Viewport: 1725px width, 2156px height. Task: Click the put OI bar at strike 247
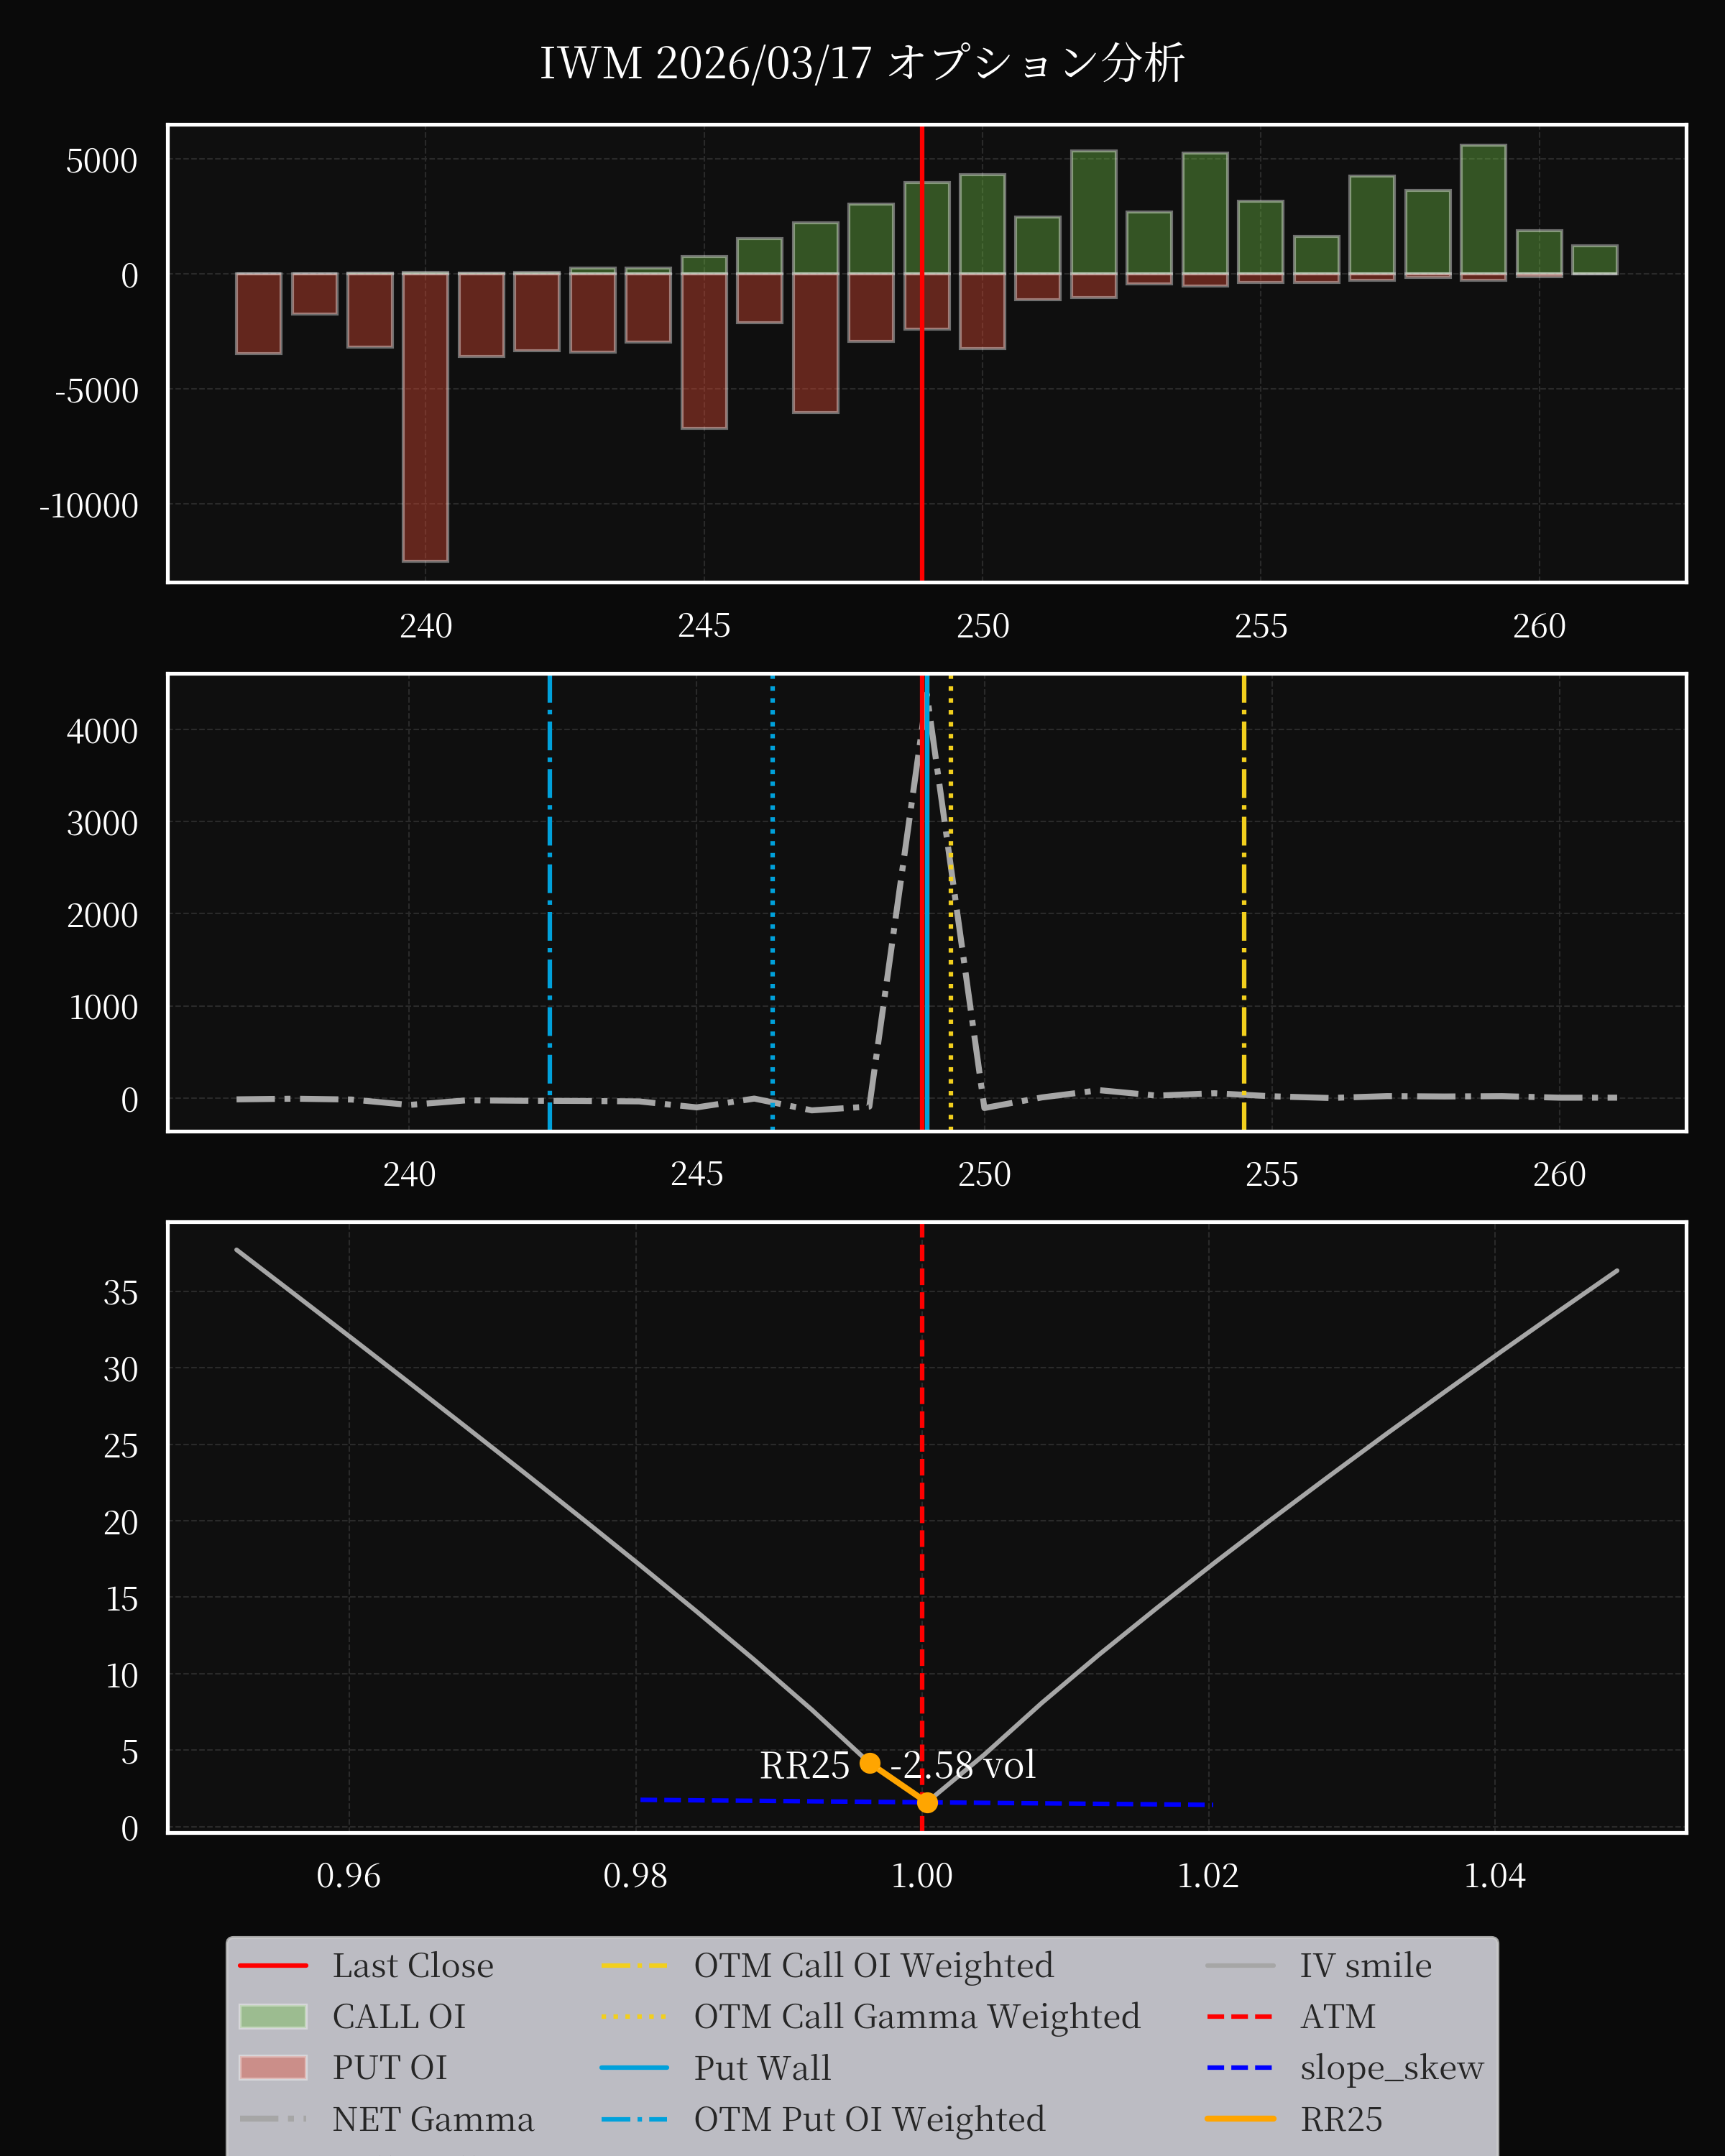click(815, 342)
